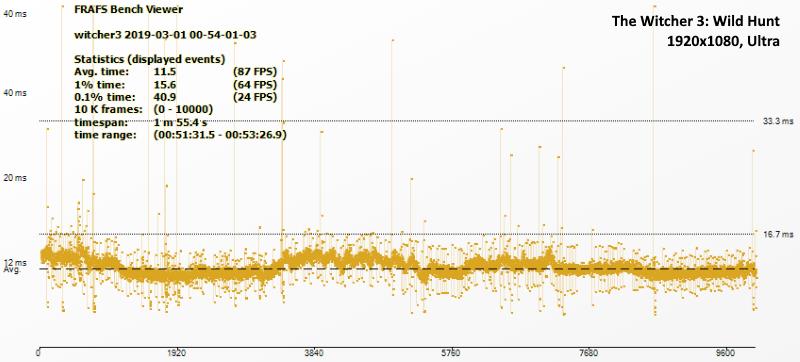
Task: Click the 9600 x-axis tick label
Action: click(x=726, y=353)
